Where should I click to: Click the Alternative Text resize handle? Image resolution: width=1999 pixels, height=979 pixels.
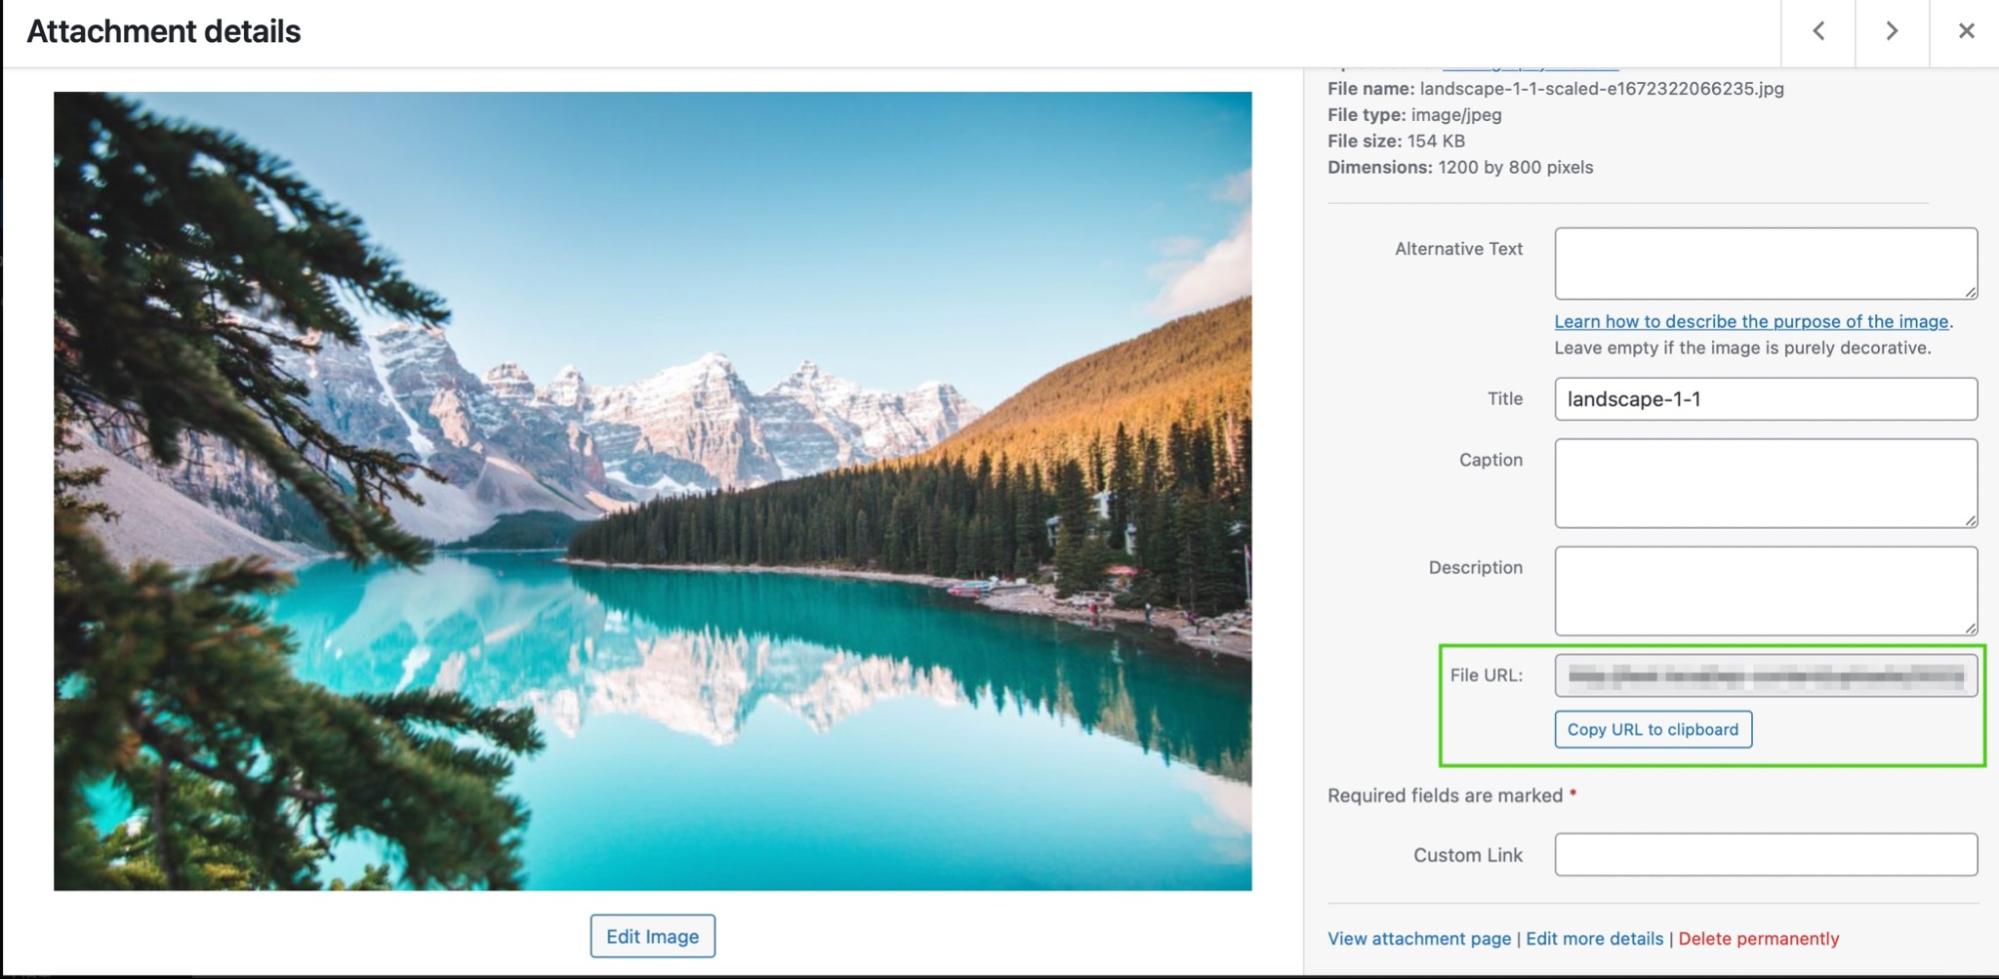(x=1970, y=291)
